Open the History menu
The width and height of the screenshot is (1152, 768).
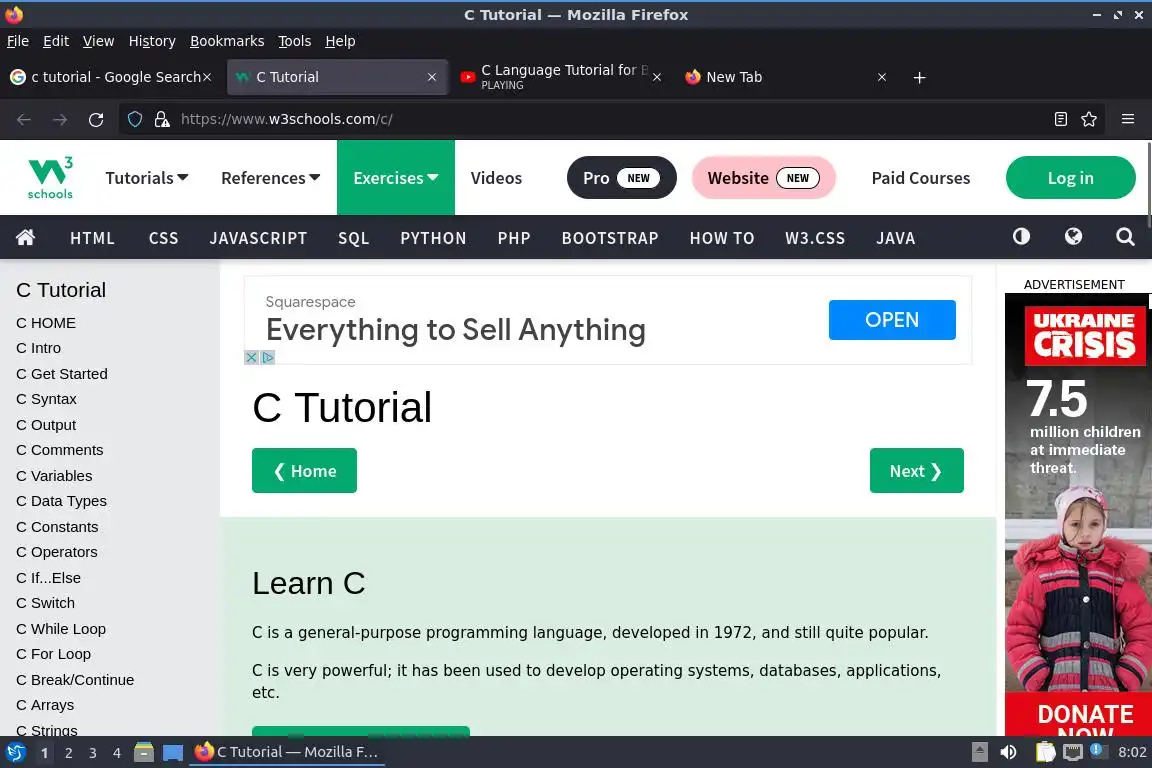click(x=152, y=41)
